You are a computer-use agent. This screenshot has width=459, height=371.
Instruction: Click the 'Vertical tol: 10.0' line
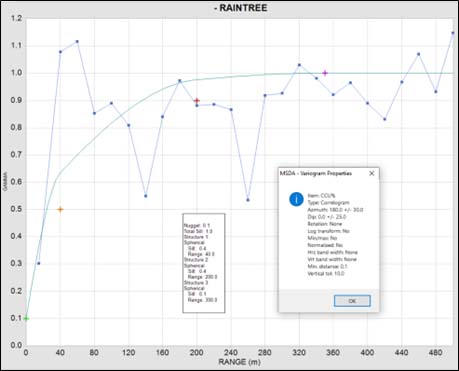tap(326, 273)
